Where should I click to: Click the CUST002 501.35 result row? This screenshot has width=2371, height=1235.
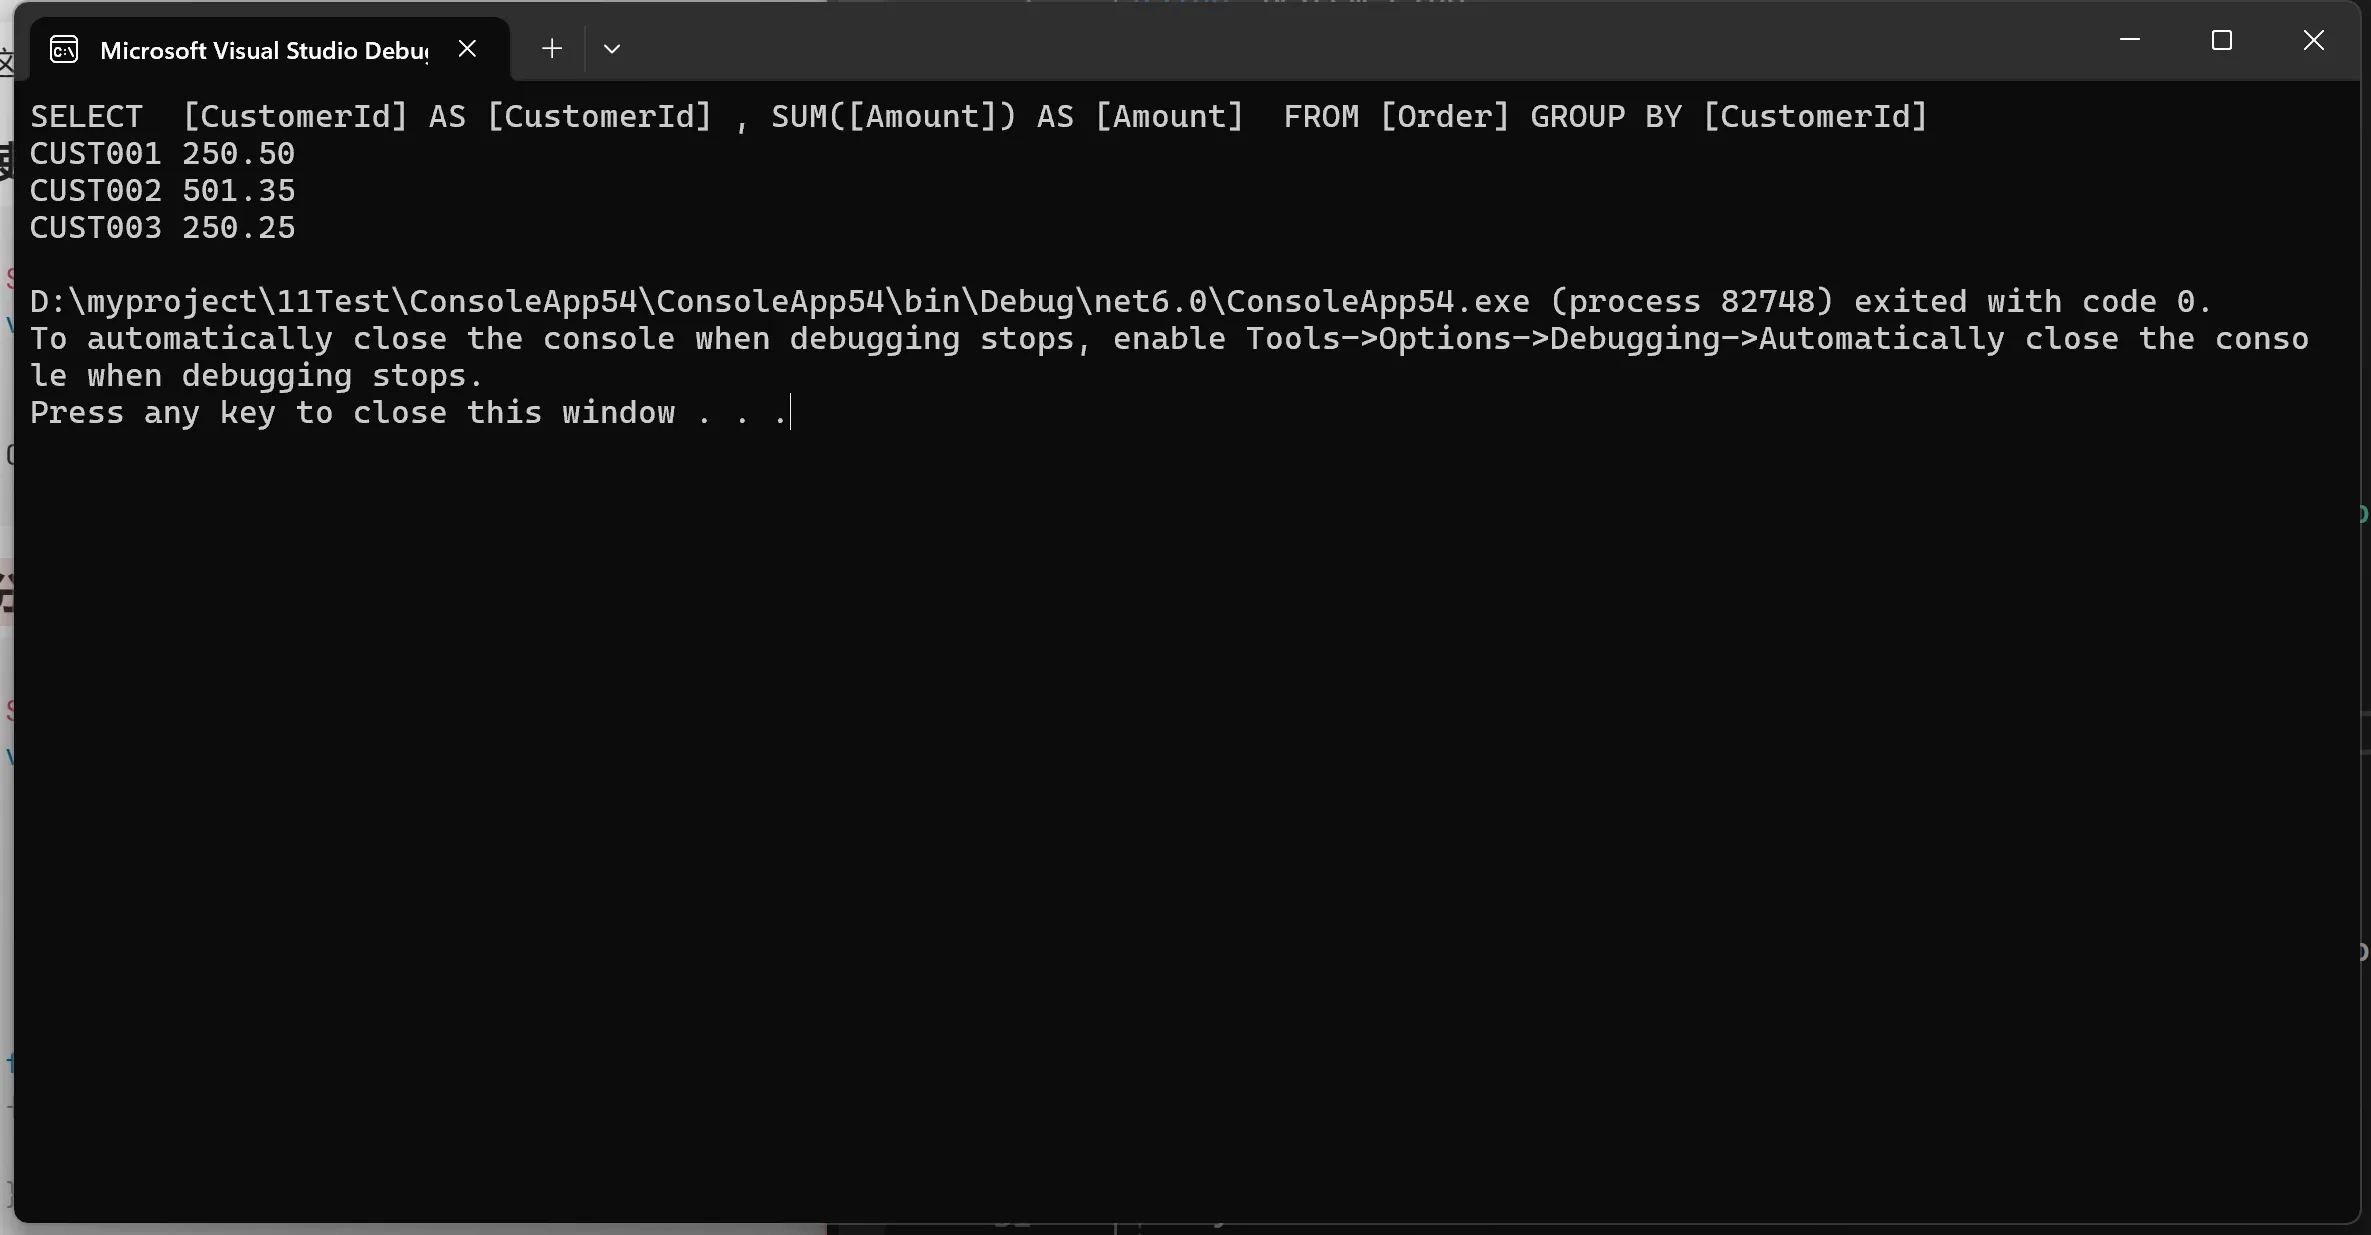pos(163,191)
